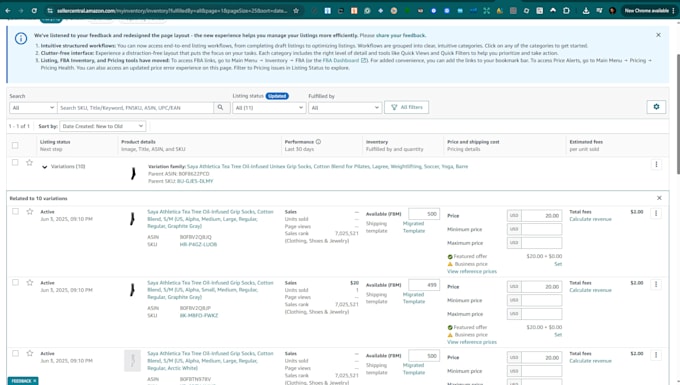This screenshot has width=680, height=385.
Task: Open Parent SKU 8U-GJES-DLMY link
Action: tap(195, 181)
